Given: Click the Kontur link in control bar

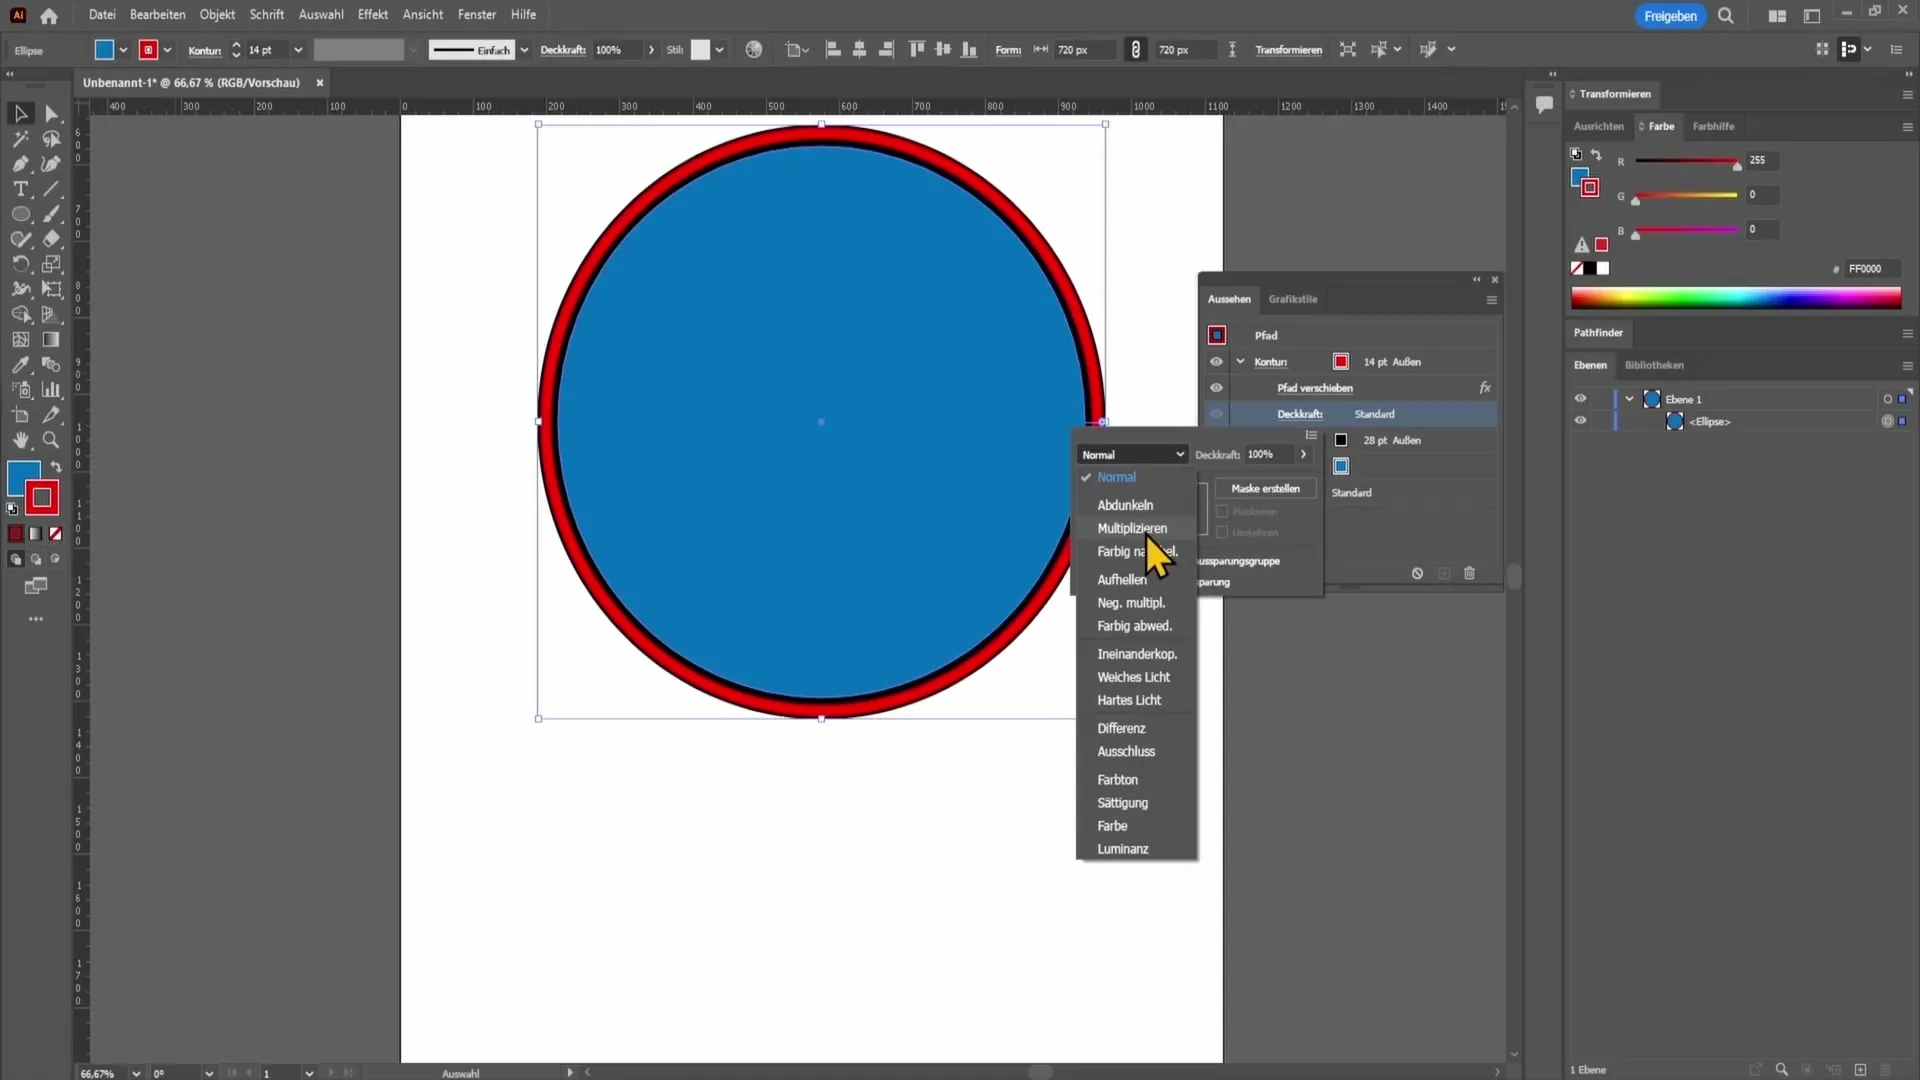Looking at the screenshot, I should click(x=204, y=50).
